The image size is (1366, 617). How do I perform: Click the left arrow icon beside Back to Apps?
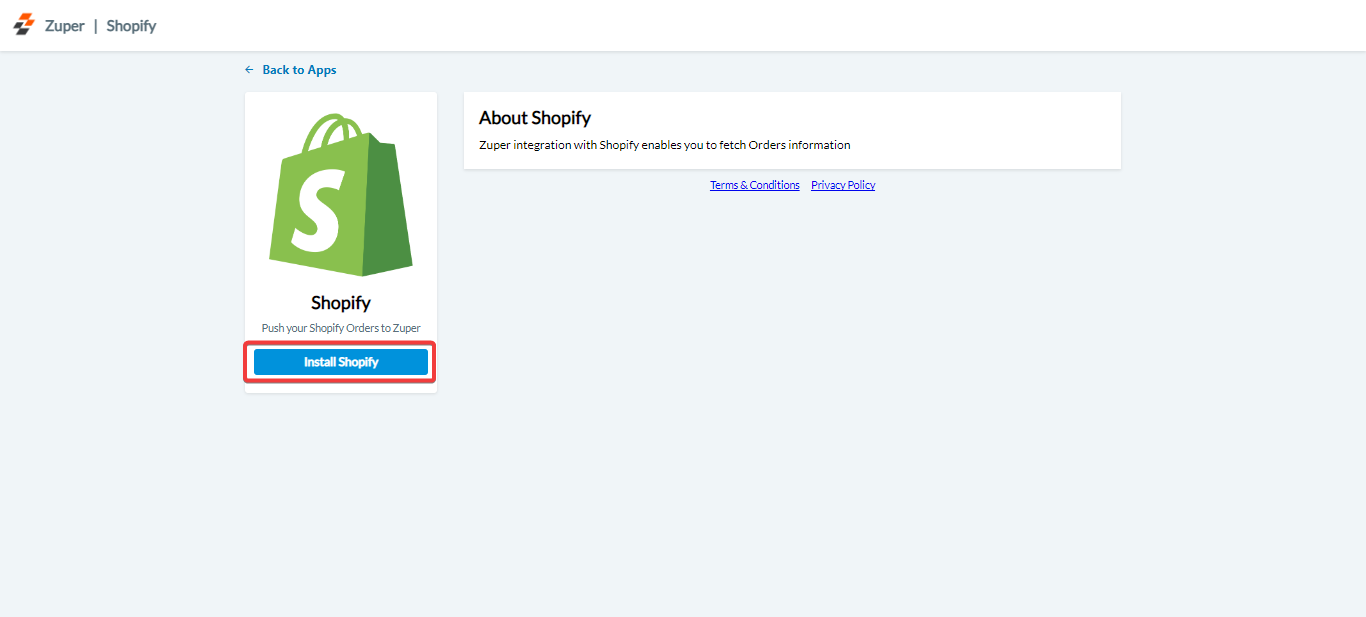coord(249,70)
